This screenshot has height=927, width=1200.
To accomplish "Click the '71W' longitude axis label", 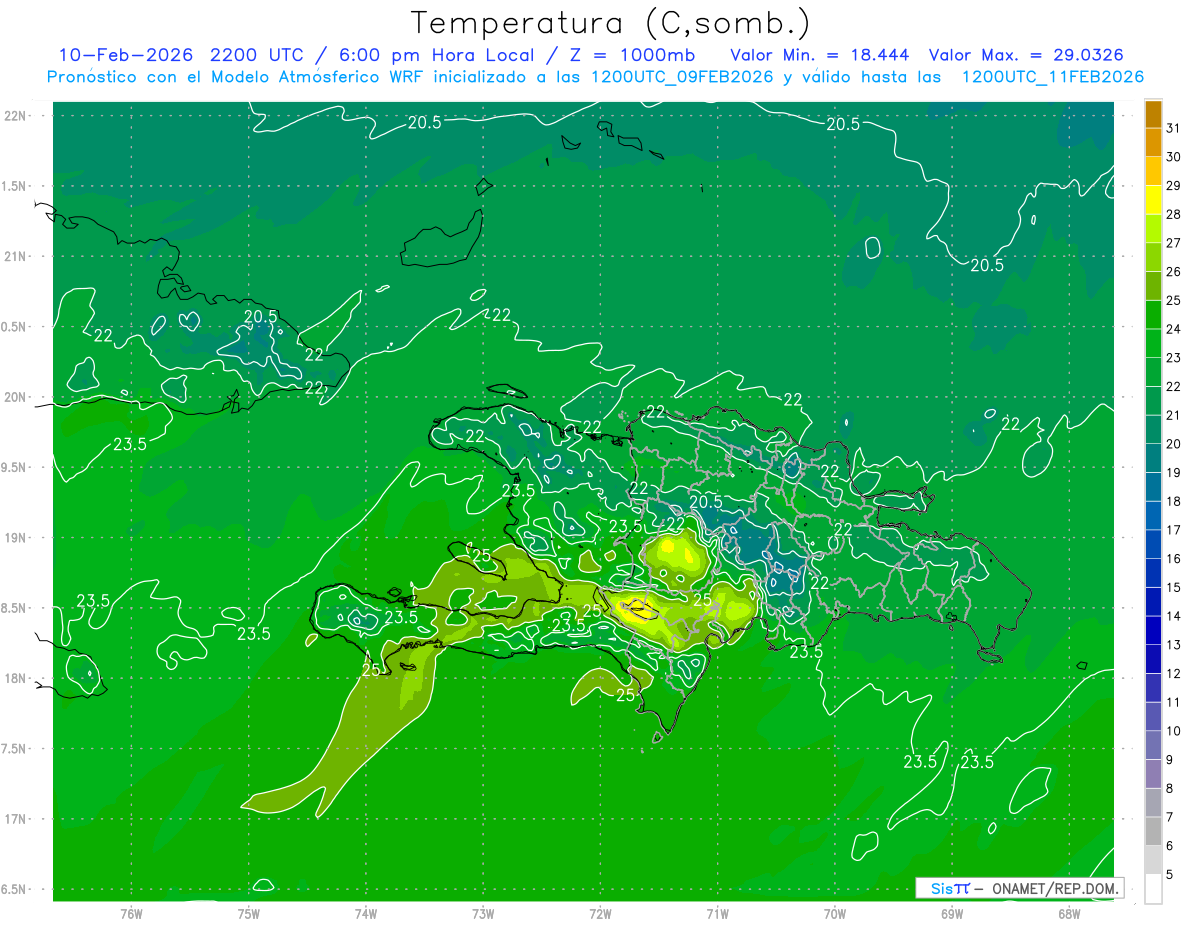I will (717, 913).
